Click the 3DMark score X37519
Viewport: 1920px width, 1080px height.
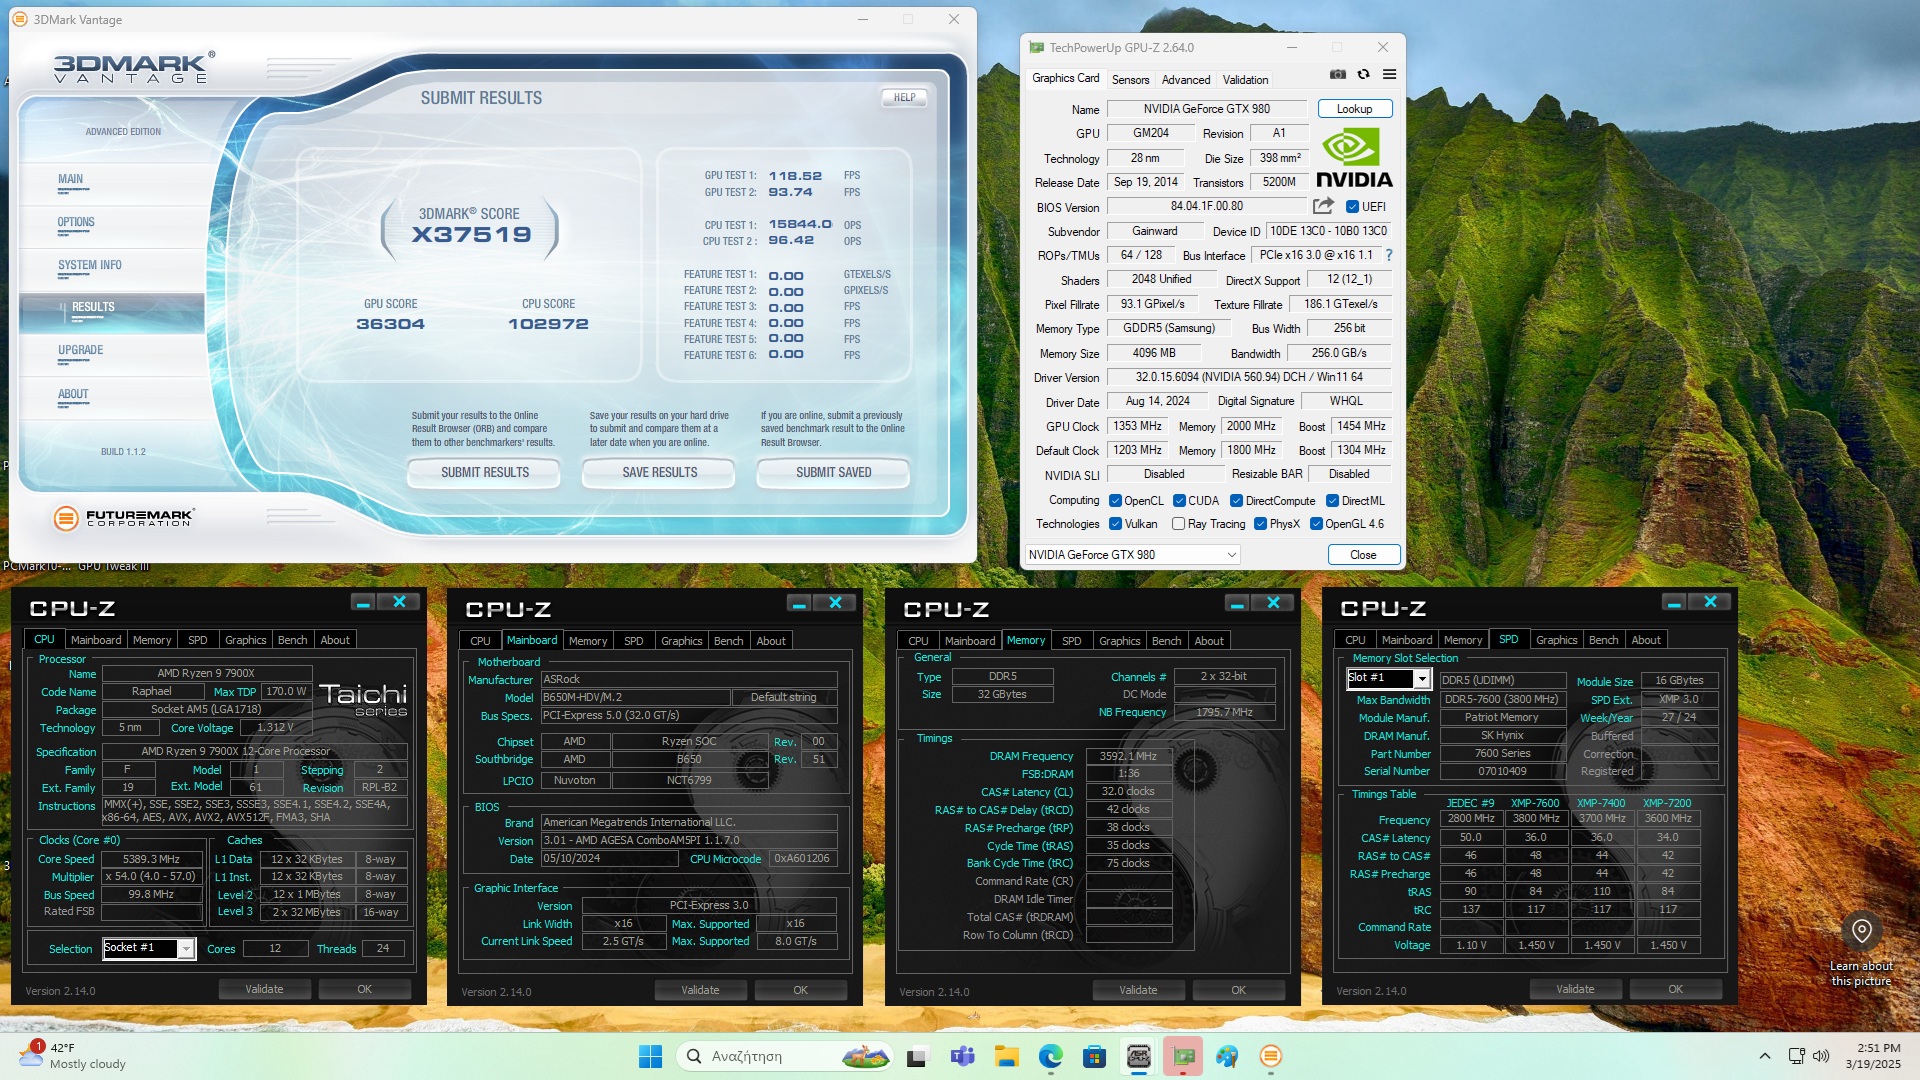pos(471,235)
